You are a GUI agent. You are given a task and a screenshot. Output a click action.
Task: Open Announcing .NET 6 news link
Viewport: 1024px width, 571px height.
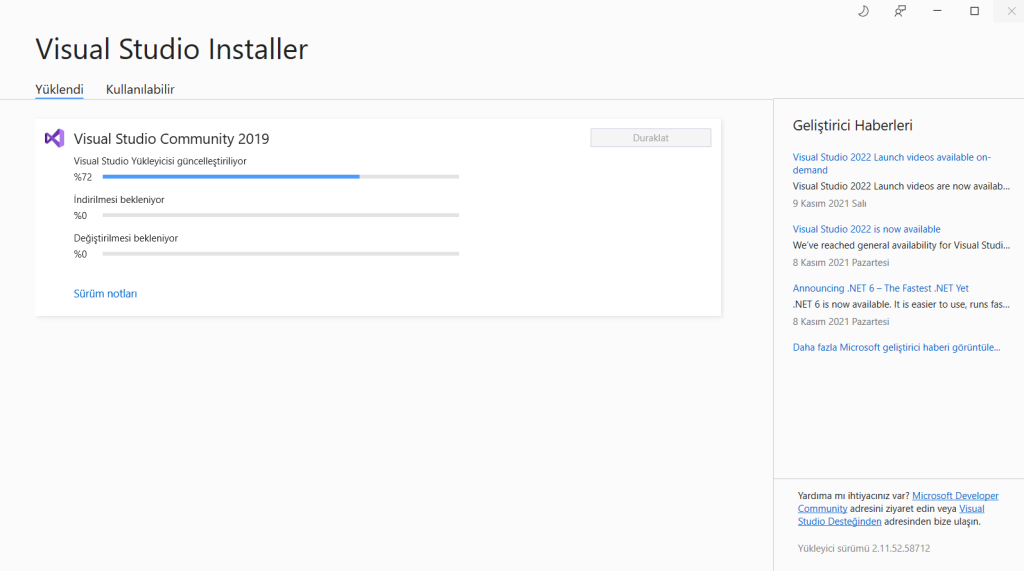pos(880,288)
